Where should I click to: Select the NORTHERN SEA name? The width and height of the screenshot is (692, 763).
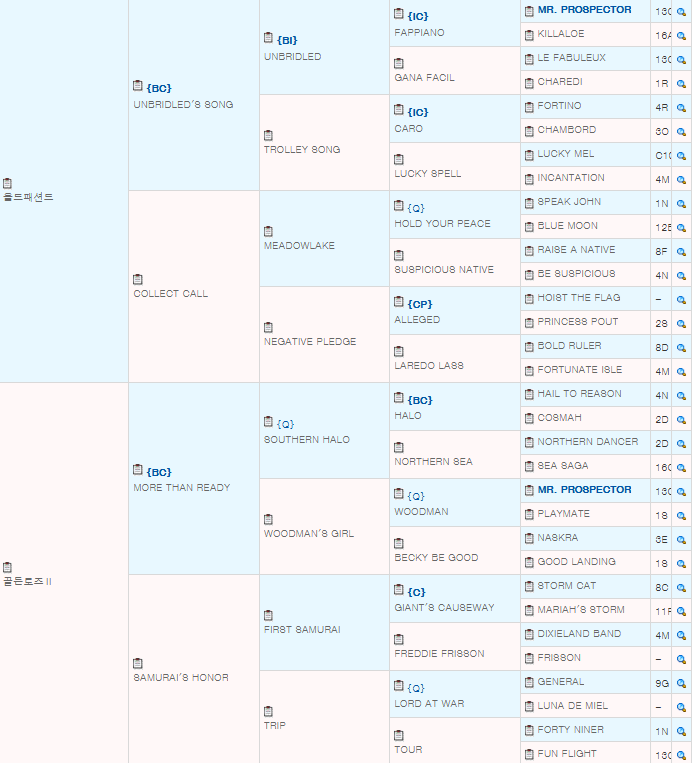(x=433, y=461)
